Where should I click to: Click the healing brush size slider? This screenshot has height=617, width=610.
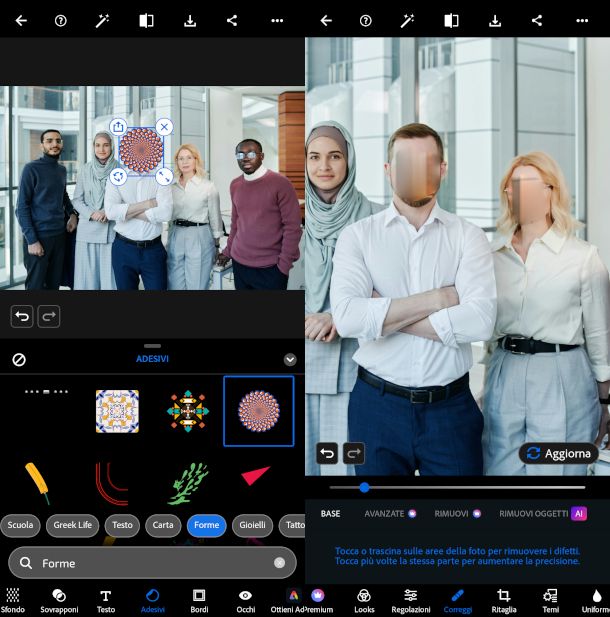coord(364,487)
